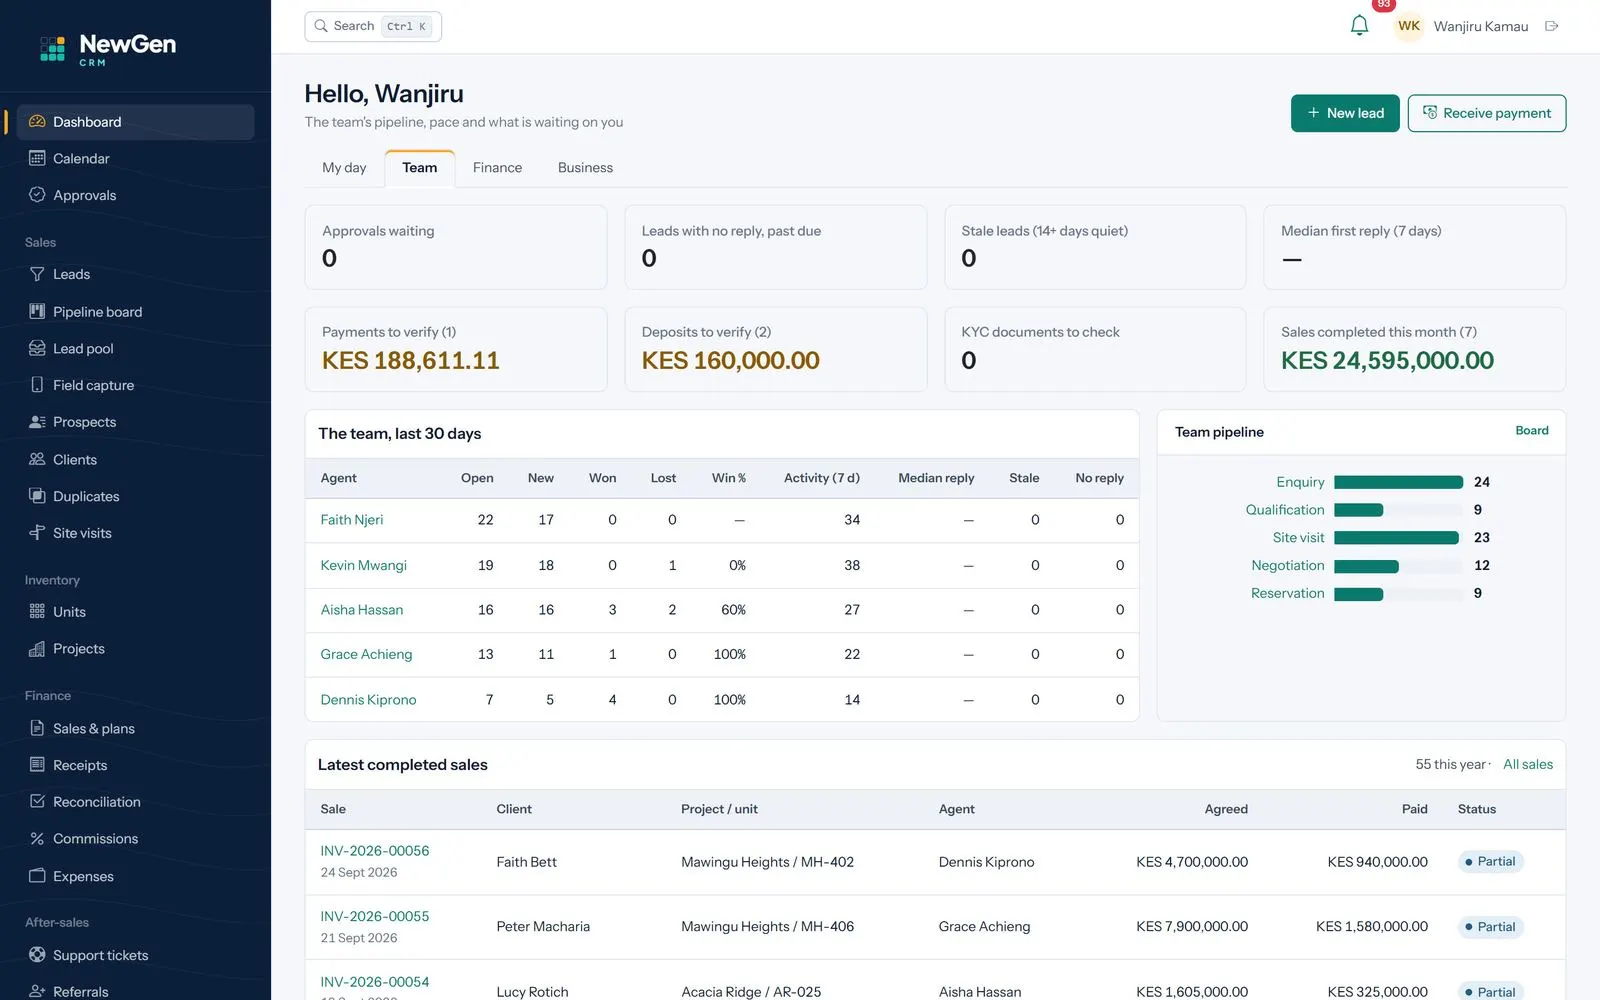Open the Payments to verify card
Screen dimensions: 1600x1000
click(x=456, y=349)
